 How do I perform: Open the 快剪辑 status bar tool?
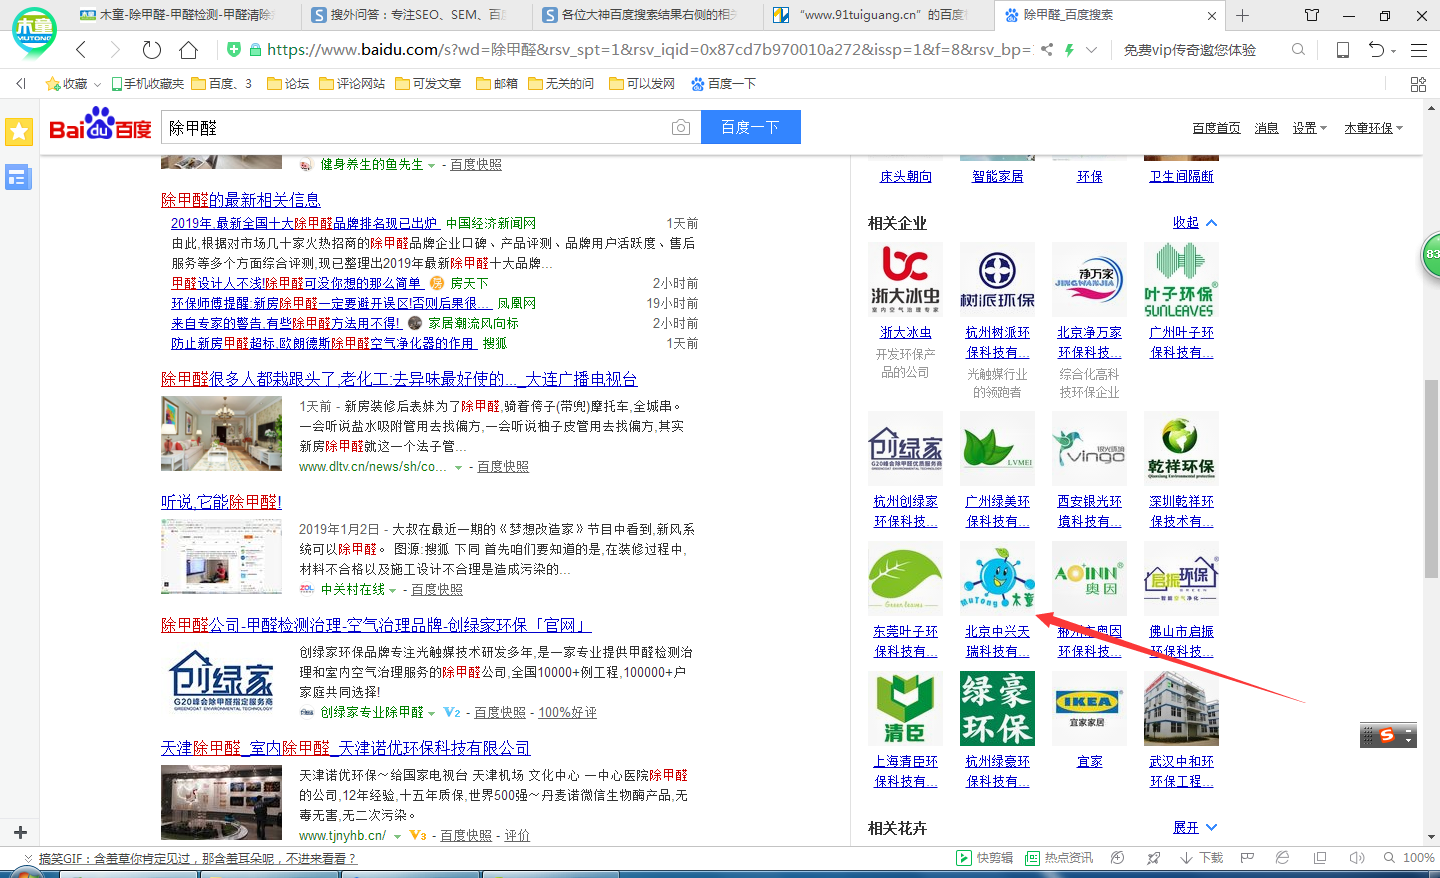click(984, 858)
